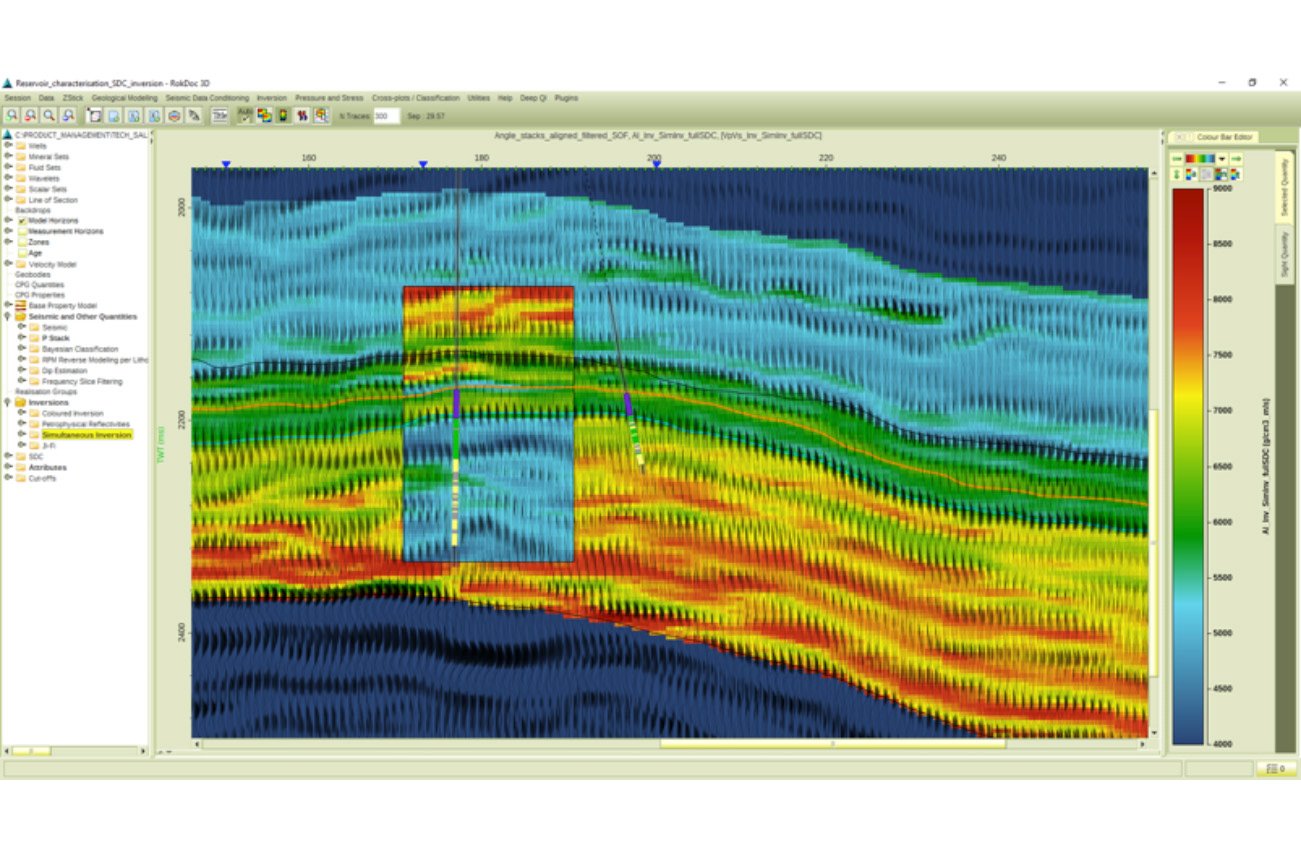Toggle Model Horizons visibility checkbox

pyautogui.click(x=21, y=221)
